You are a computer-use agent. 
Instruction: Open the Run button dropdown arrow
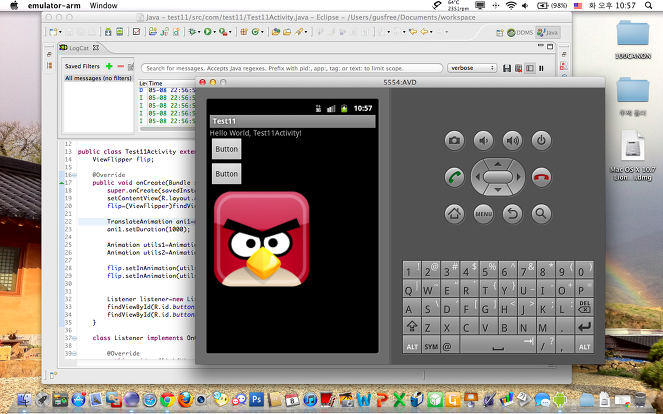pos(214,32)
